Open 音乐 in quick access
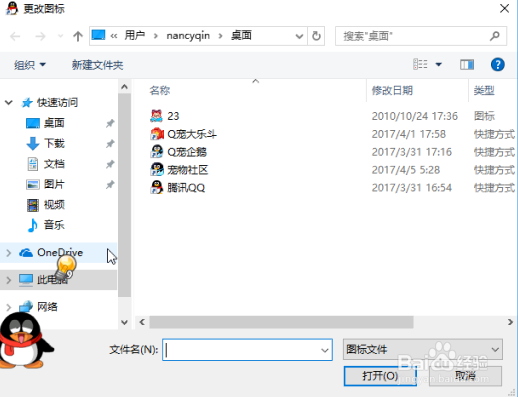The image size is (518, 397). point(54,225)
